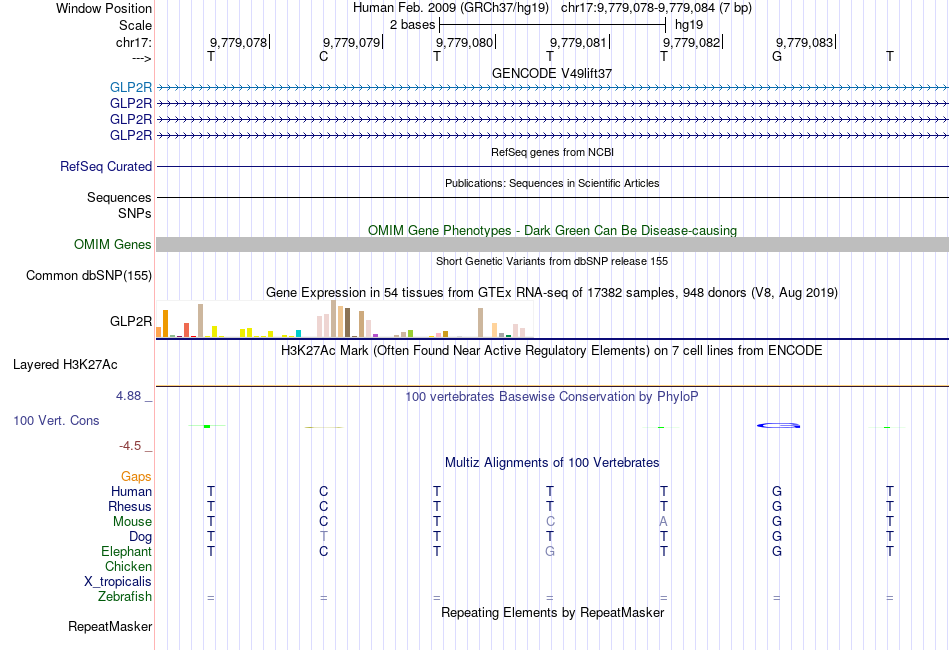The height and width of the screenshot is (650, 950).
Task: Click the Sequences track label
Action: 119,197
